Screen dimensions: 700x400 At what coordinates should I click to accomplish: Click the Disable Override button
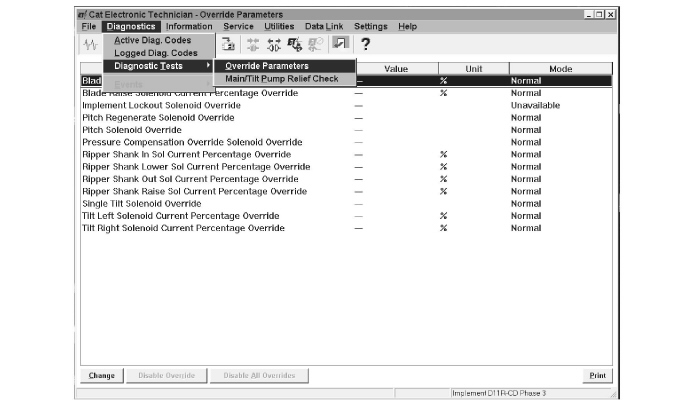click(167, 375)
